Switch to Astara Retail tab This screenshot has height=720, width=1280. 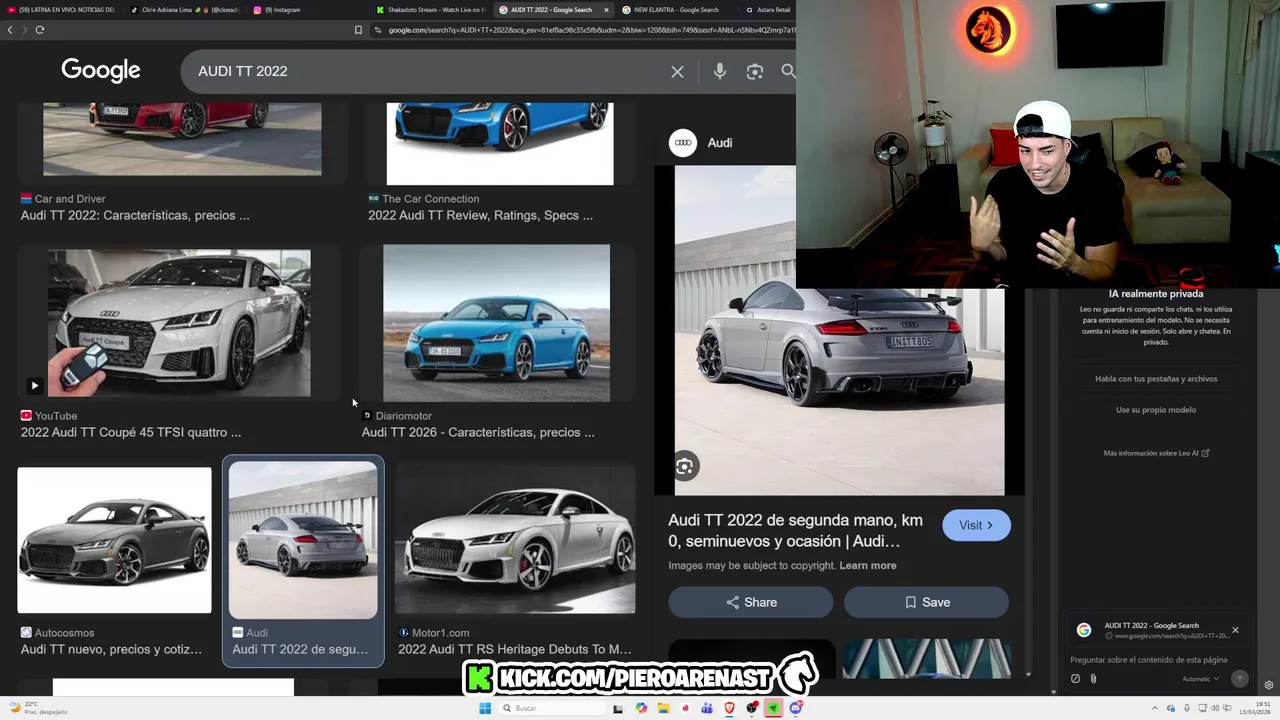[768, 10]
